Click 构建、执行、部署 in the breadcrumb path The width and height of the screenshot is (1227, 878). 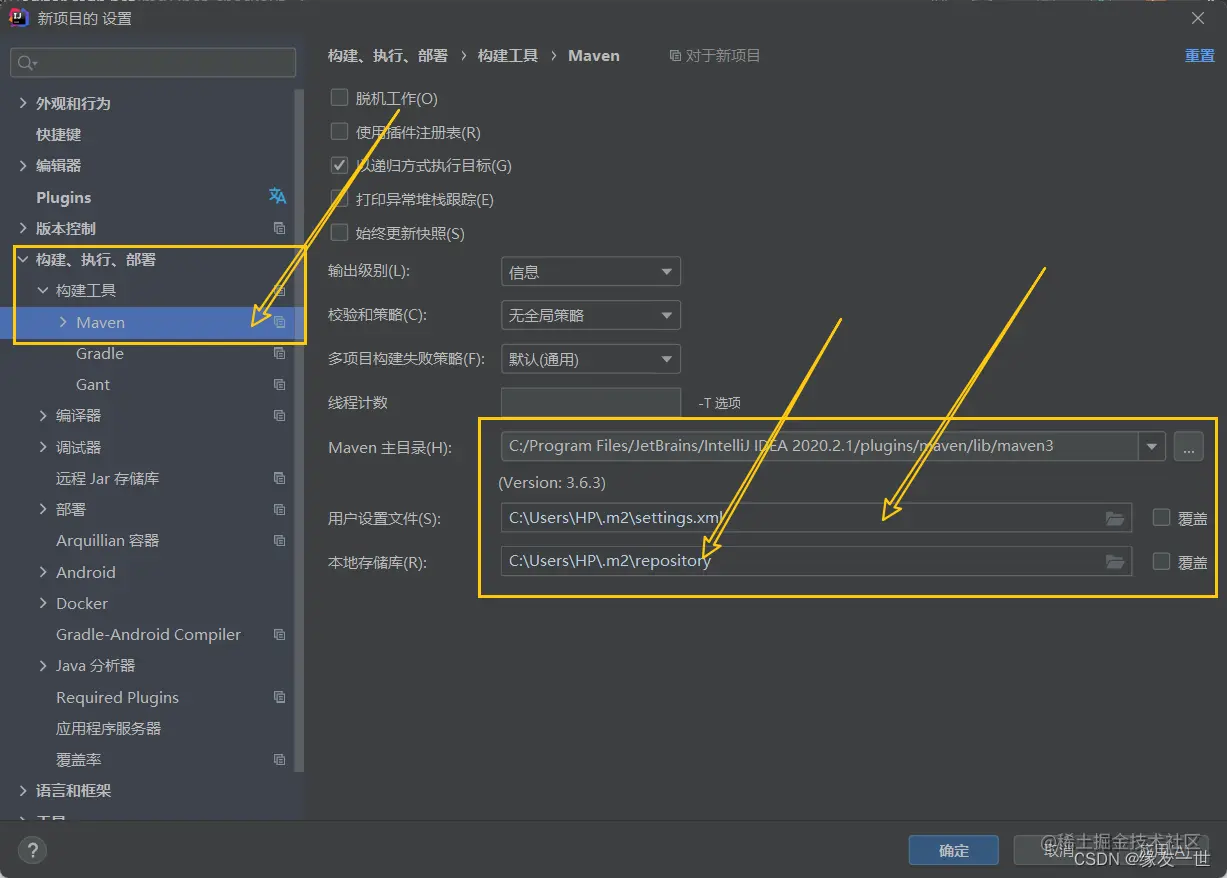[388, 56]
